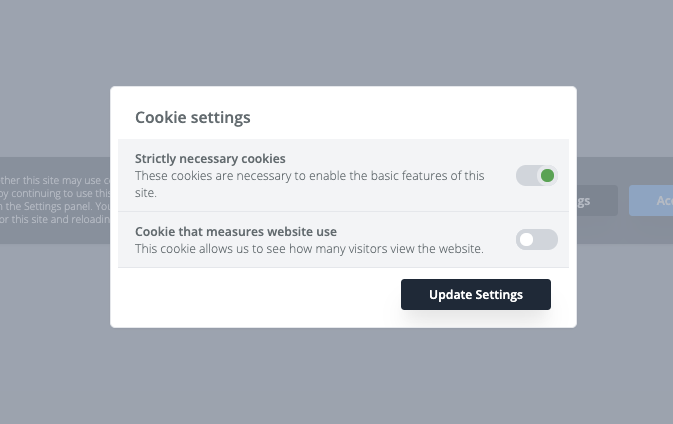Toggle the Strictly necessary cookies switch
Image resolution: width=673 pixels, height=424 pixels.
537,176
